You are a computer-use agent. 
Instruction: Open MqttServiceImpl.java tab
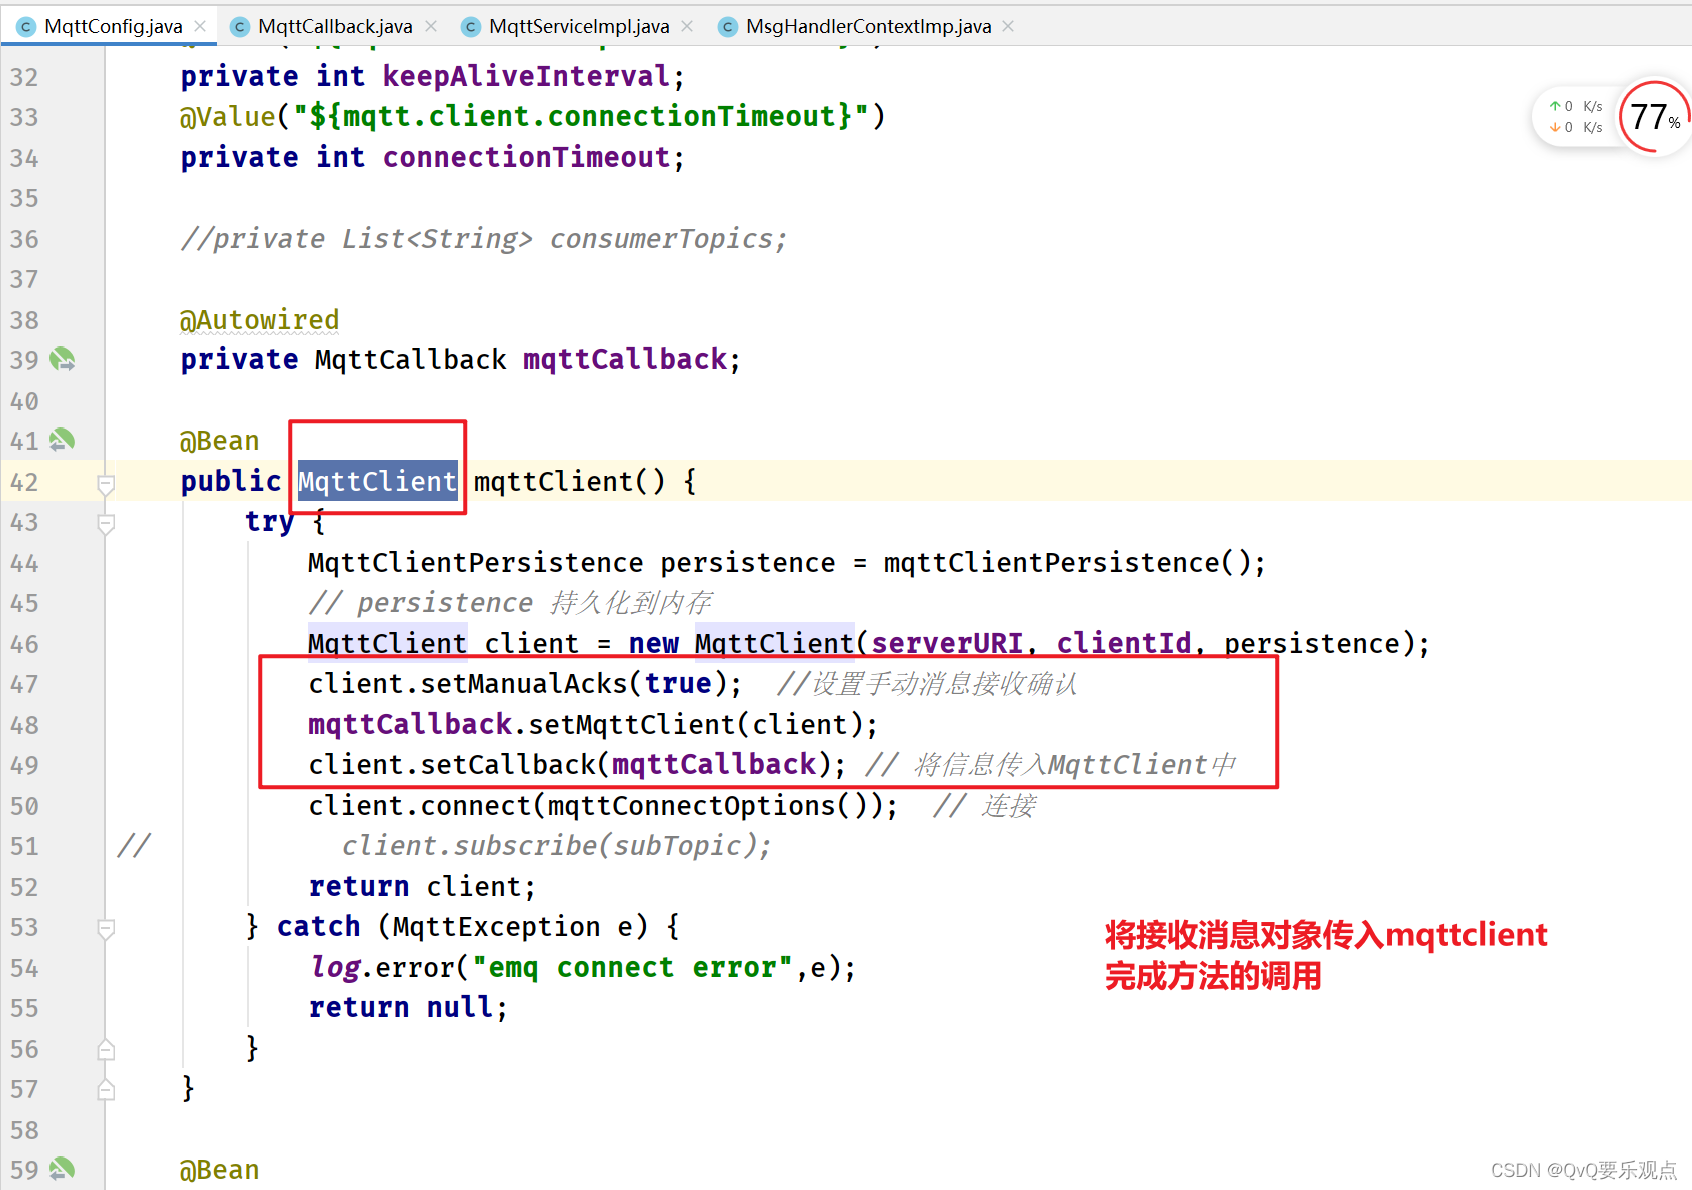click(x=579, y=26)
